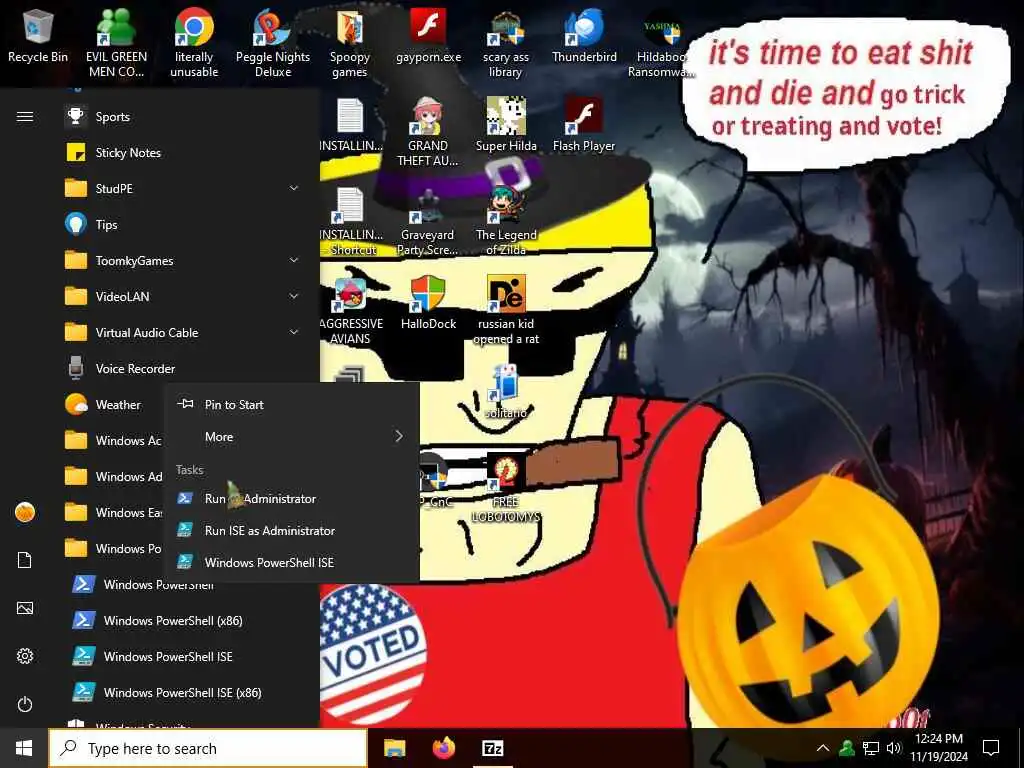Open Peggle Nights Deluxe shortcut
1024x768 pixels.
click(272, 43)
